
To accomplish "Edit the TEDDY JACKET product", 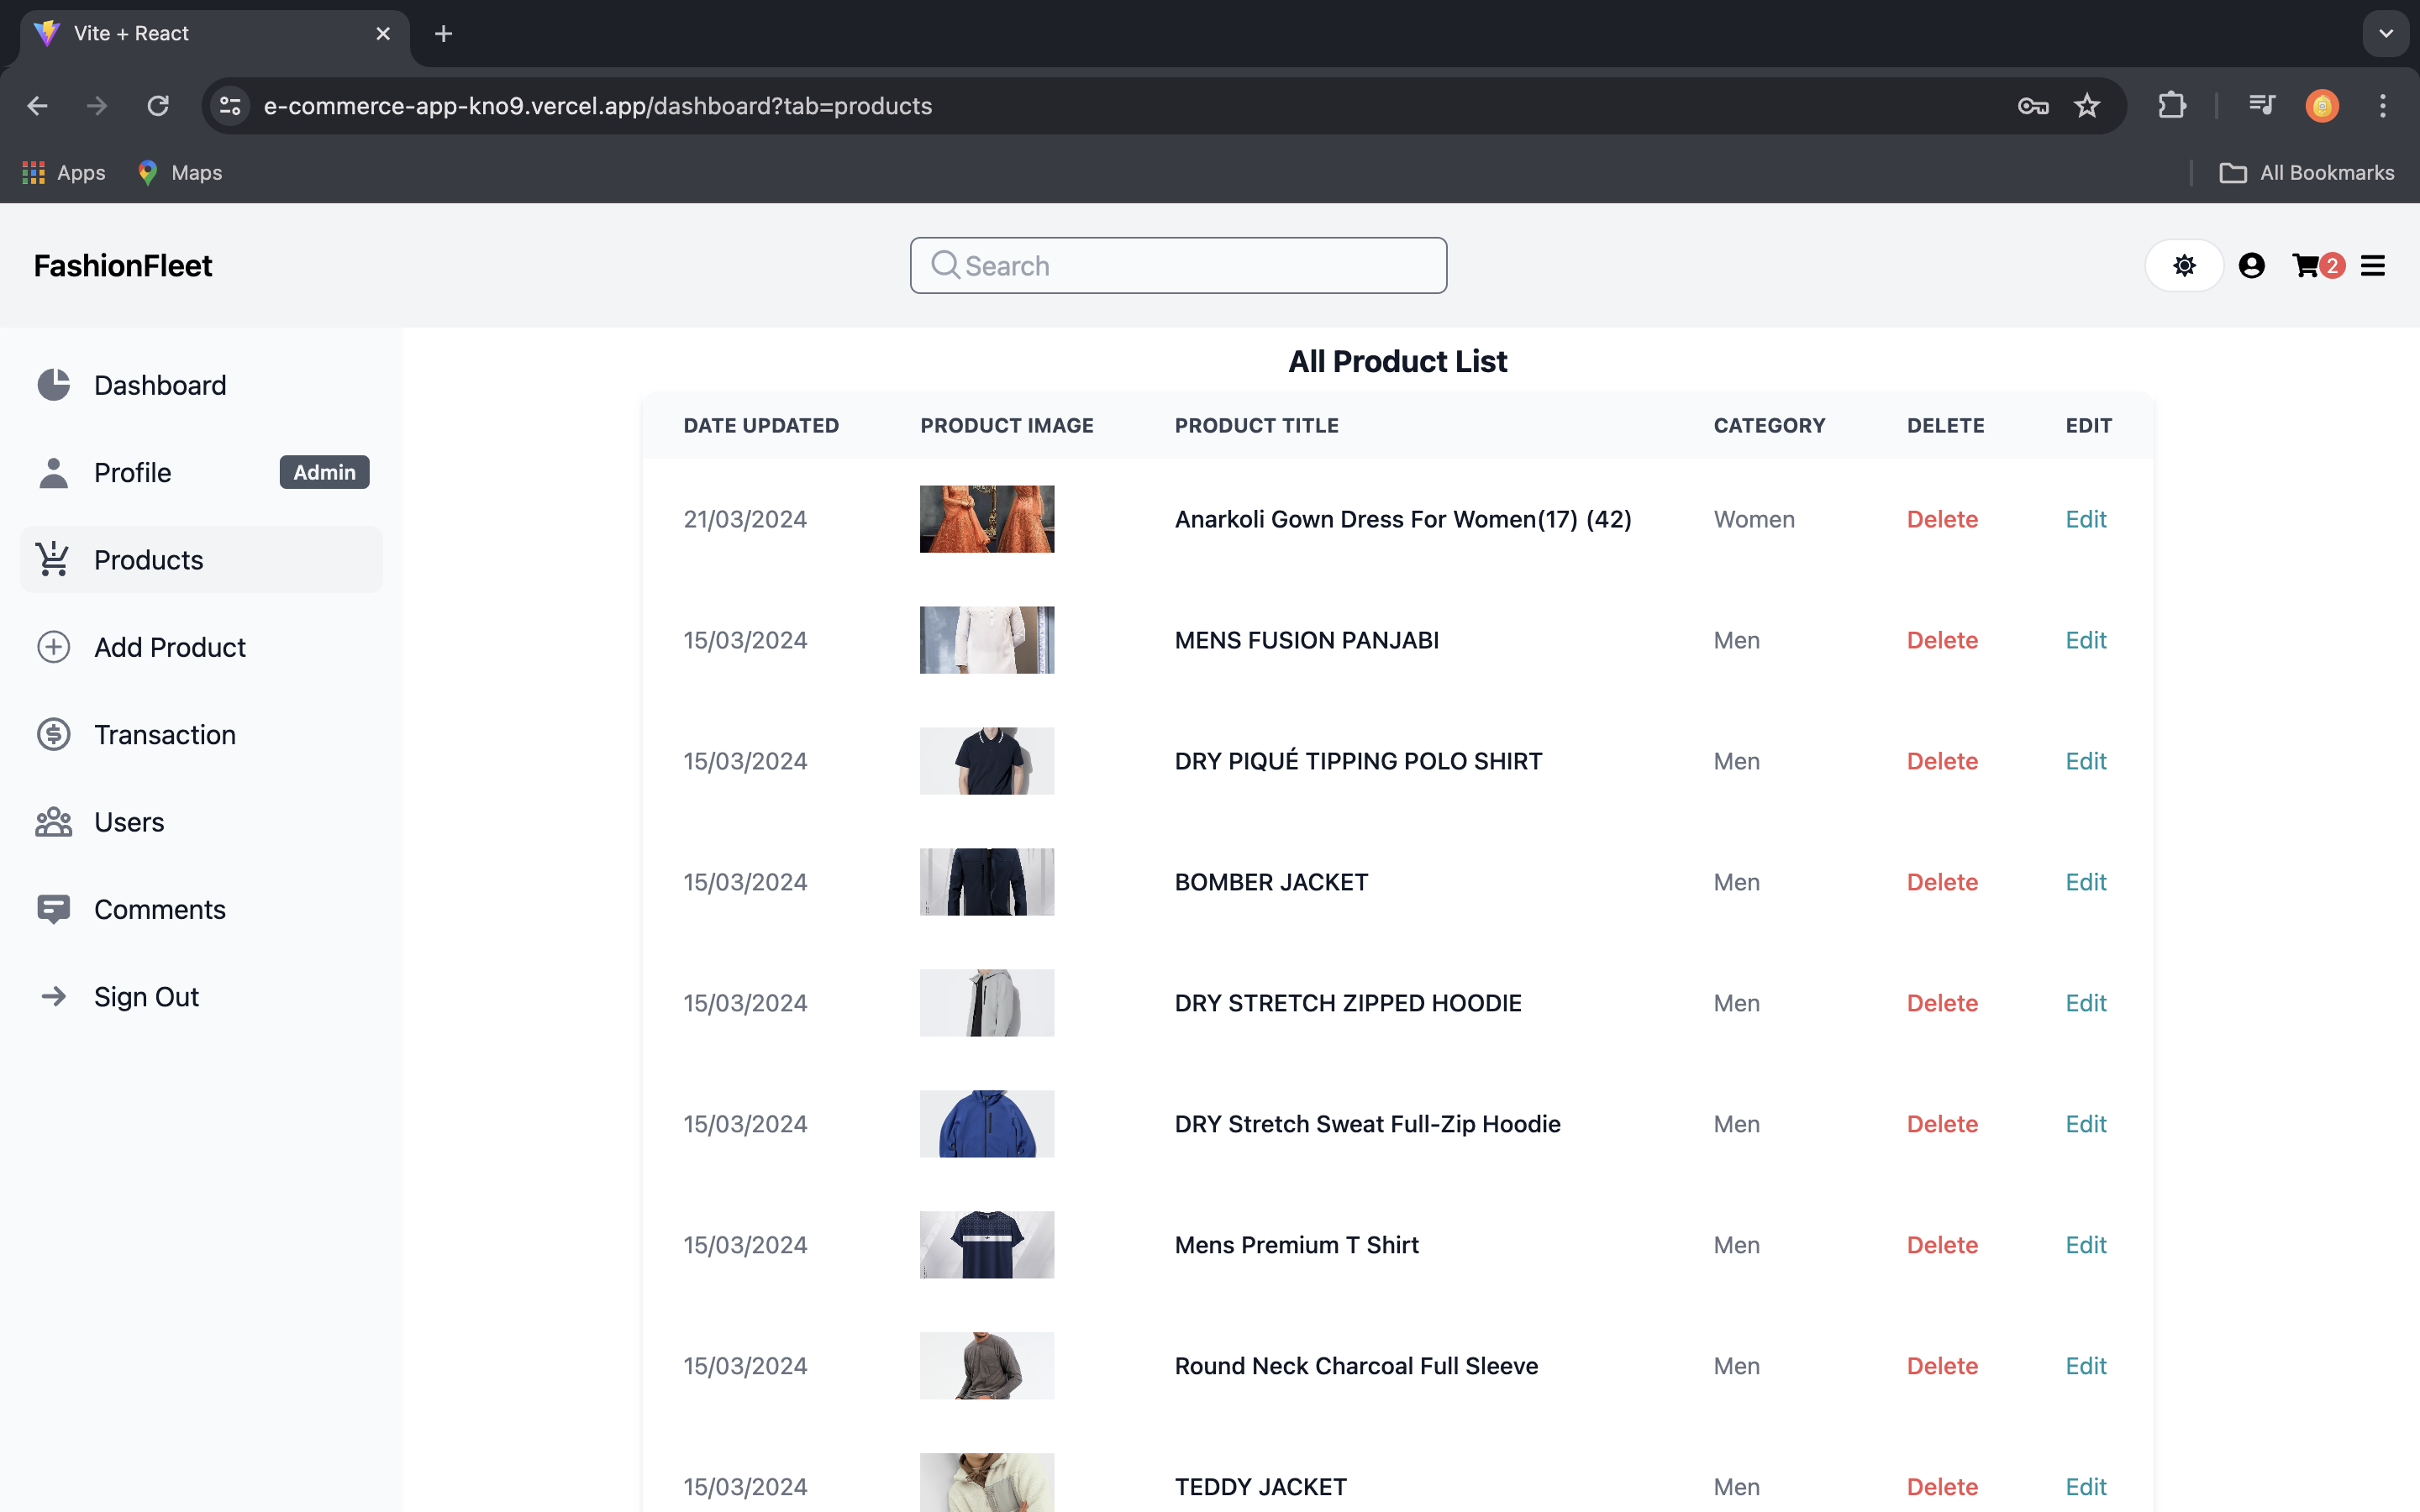I will [x=2086, y=1487].
